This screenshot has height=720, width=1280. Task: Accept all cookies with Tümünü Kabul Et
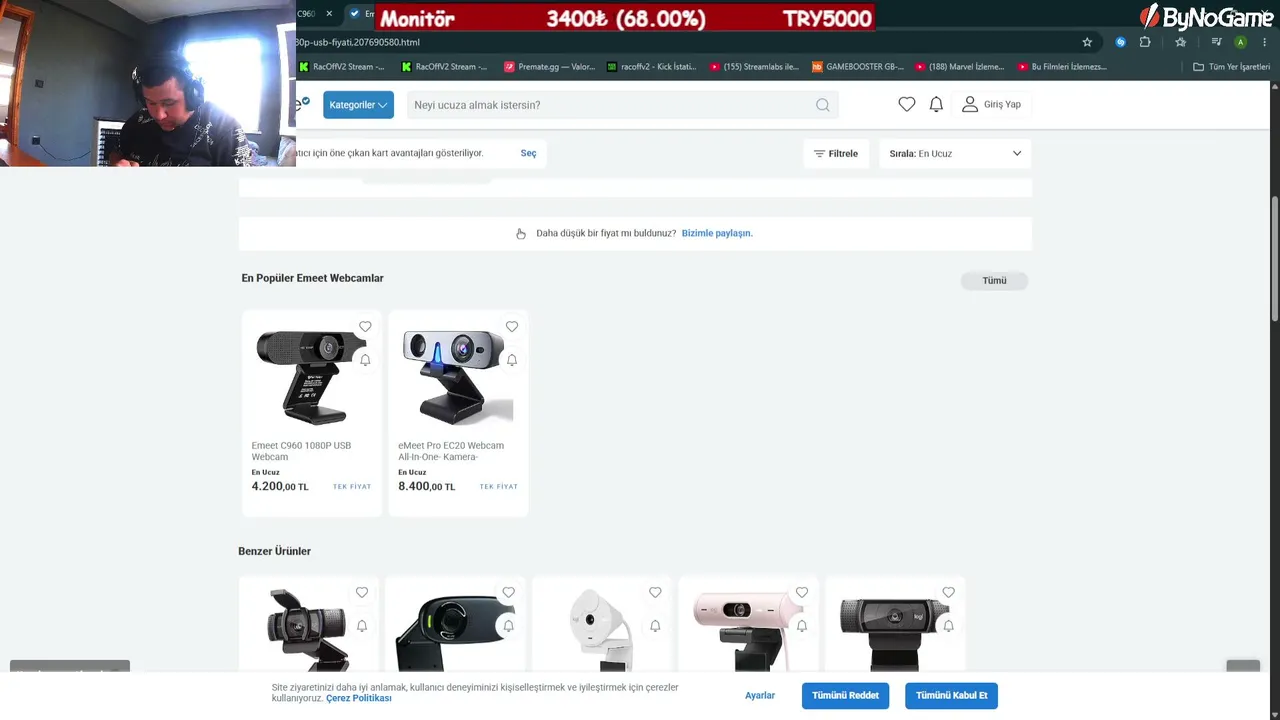(951, 696)
